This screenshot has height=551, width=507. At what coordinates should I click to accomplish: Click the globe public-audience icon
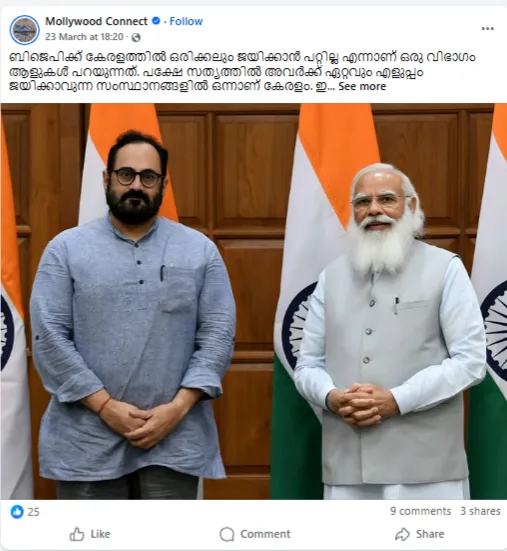pos(136,37)
